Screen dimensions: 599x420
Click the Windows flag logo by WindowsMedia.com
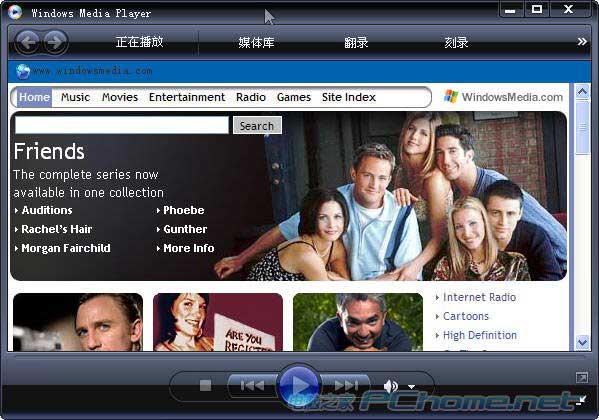tap(451, 97)
